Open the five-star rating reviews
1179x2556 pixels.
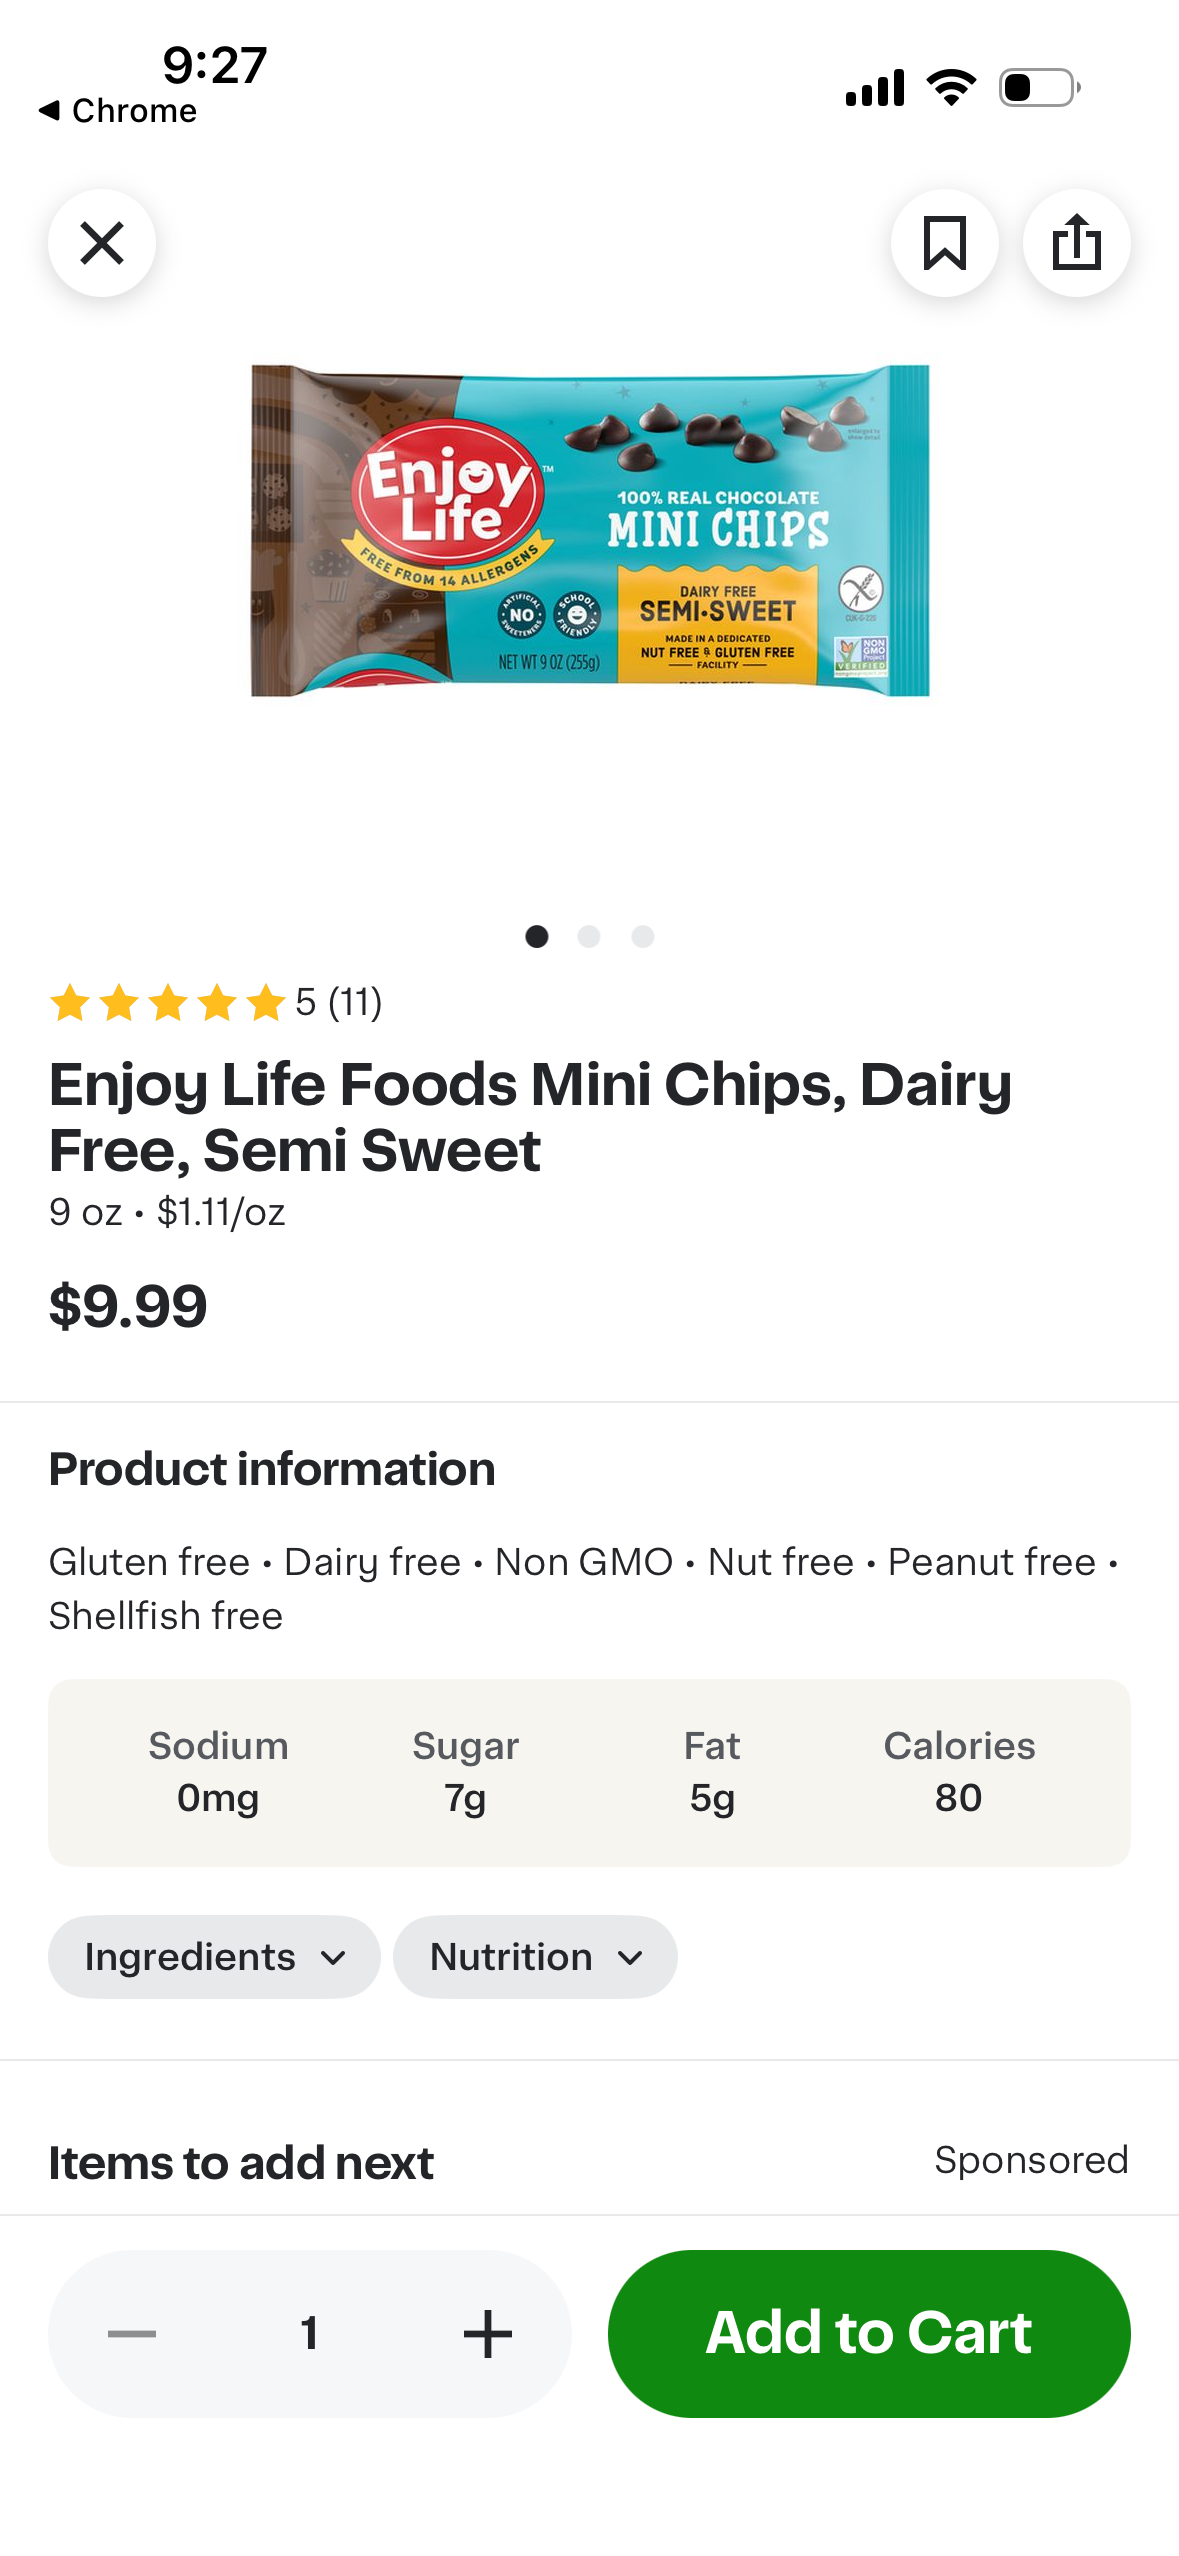pyautogui.click(x=216, y=1002)
